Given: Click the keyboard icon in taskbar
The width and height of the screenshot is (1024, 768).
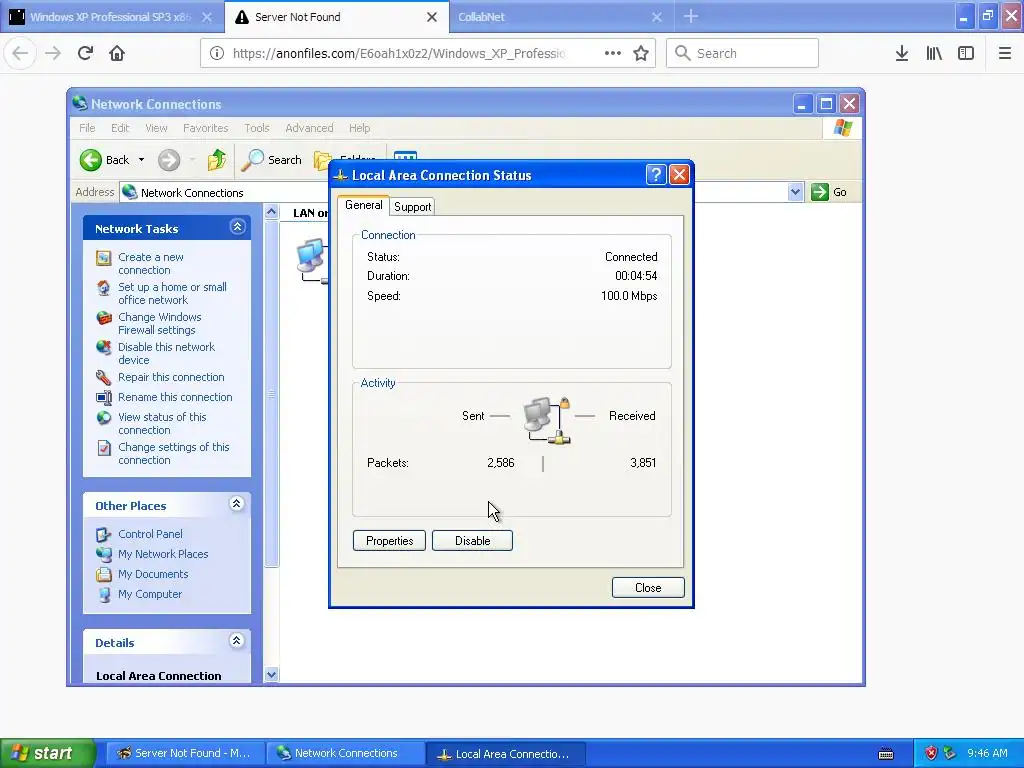Looking at the screenshot, I should pos(886,754).
